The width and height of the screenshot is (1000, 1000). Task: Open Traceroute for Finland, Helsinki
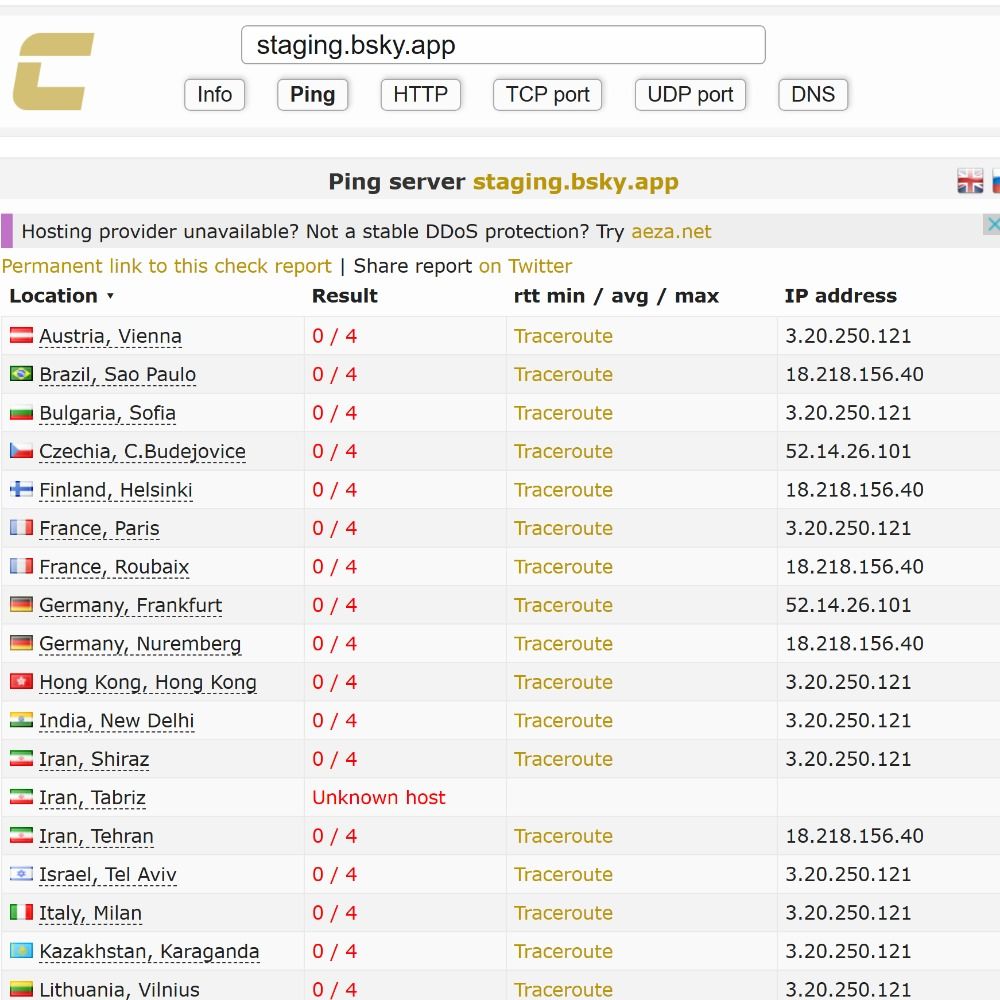point(563,490)
